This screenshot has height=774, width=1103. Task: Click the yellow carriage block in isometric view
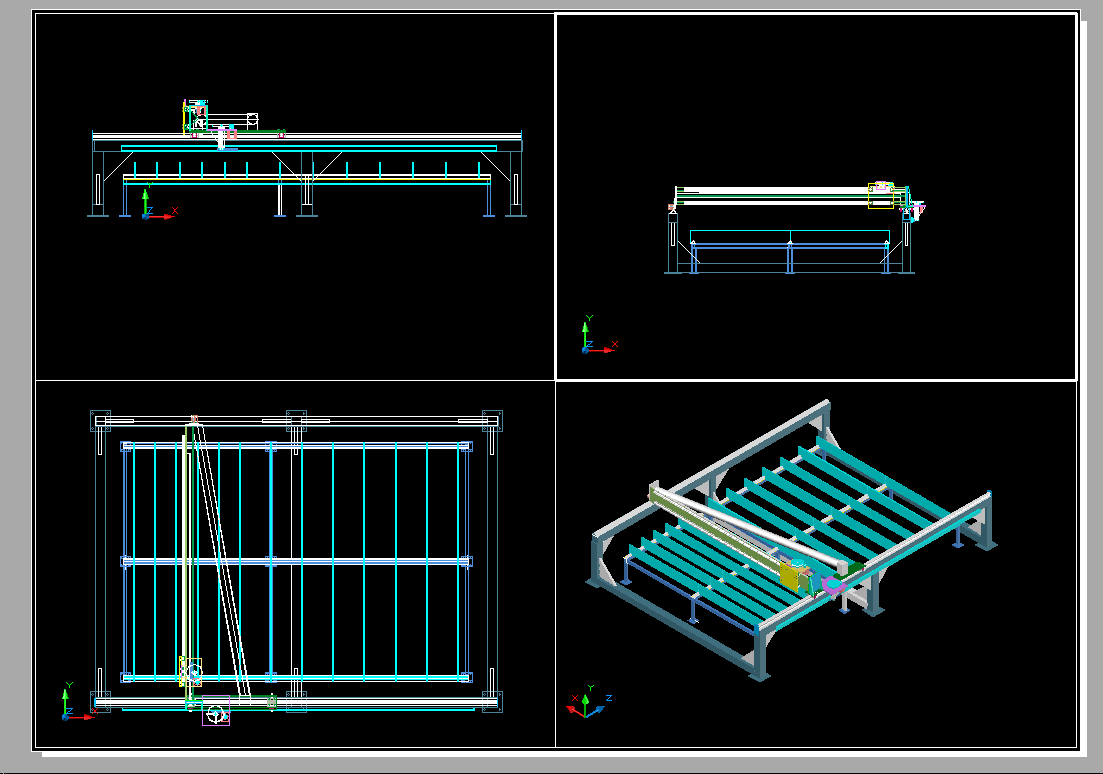click(791, 578)
